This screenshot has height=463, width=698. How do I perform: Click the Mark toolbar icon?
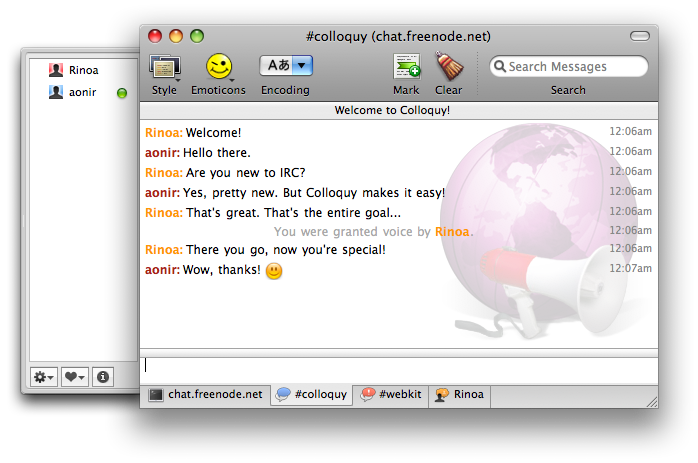point(407,67)
